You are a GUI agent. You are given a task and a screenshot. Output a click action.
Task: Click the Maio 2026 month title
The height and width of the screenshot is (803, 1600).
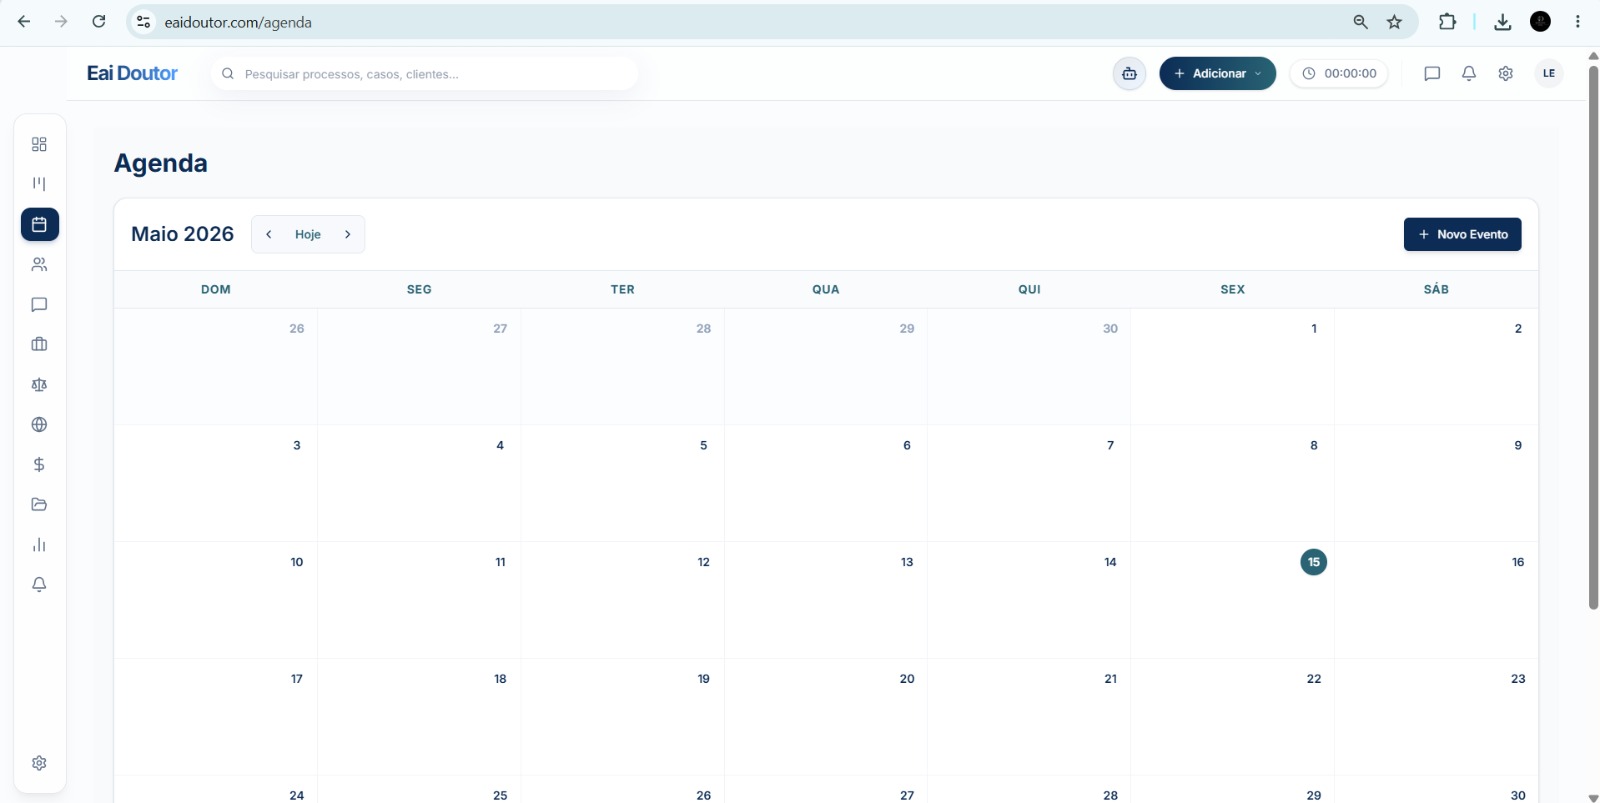[x=182, y=234]
